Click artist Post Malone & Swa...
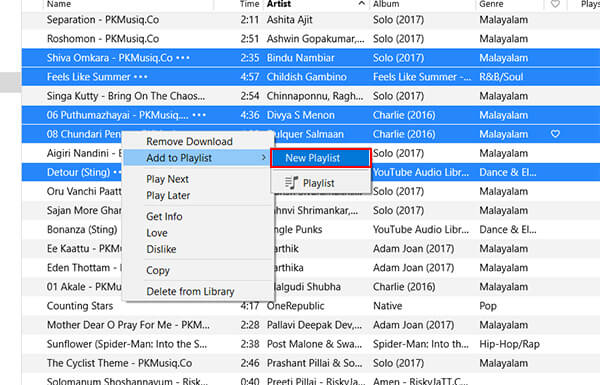 coord(314,344)
